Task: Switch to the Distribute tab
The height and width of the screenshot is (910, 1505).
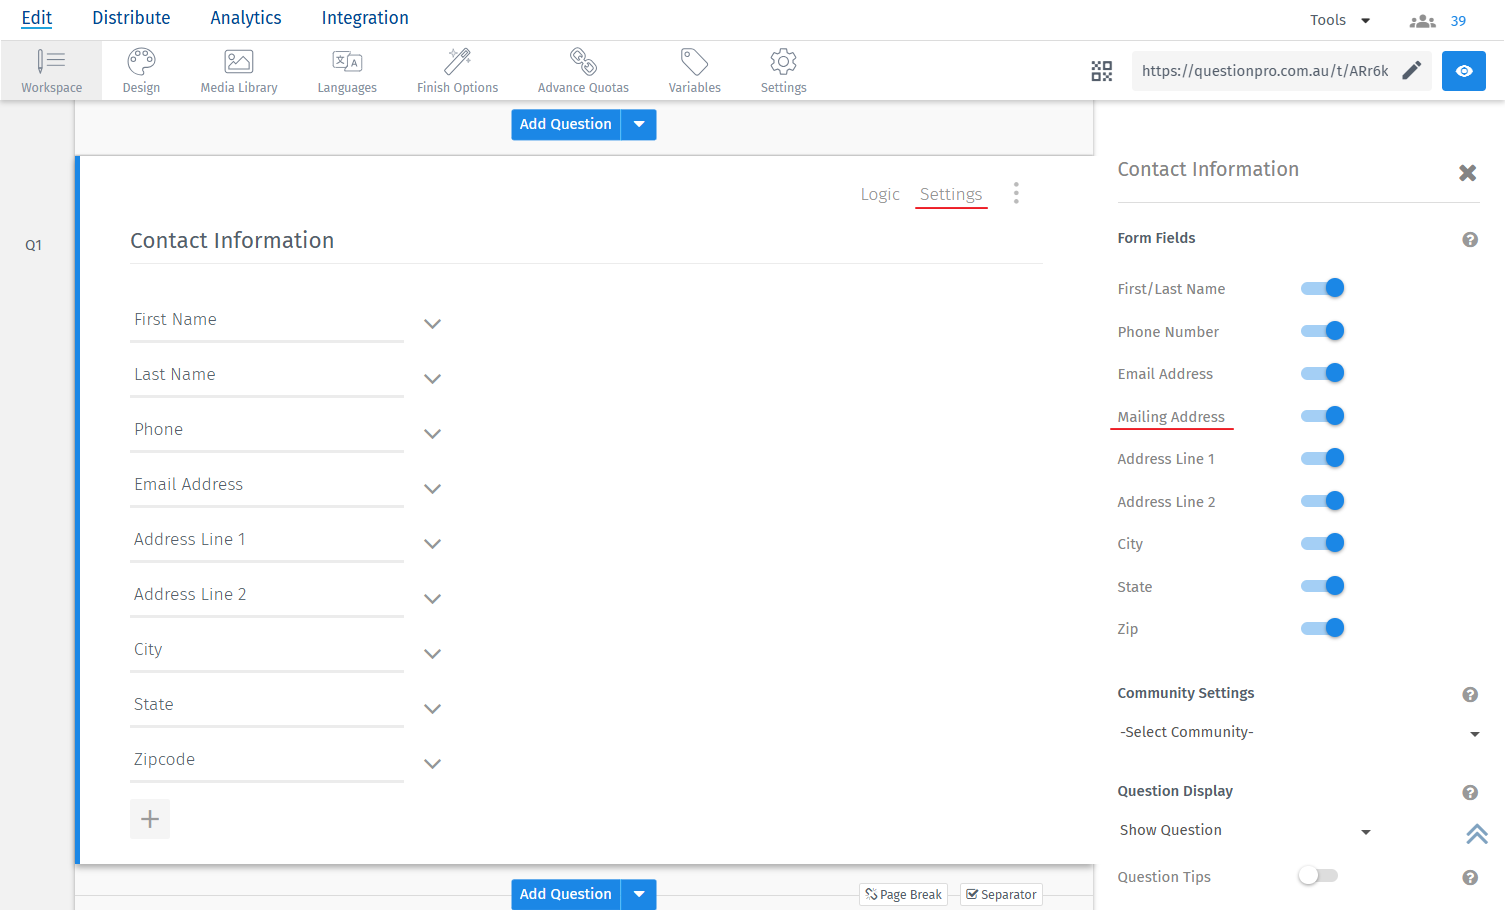Action: [x=131, y=18]
